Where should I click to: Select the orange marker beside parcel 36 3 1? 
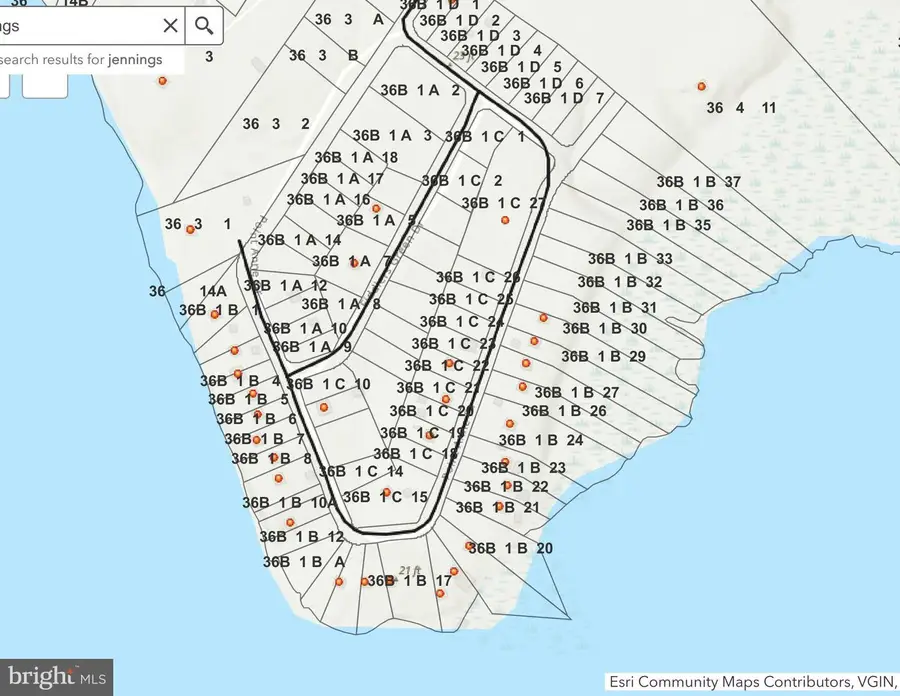tap(190, 229)
